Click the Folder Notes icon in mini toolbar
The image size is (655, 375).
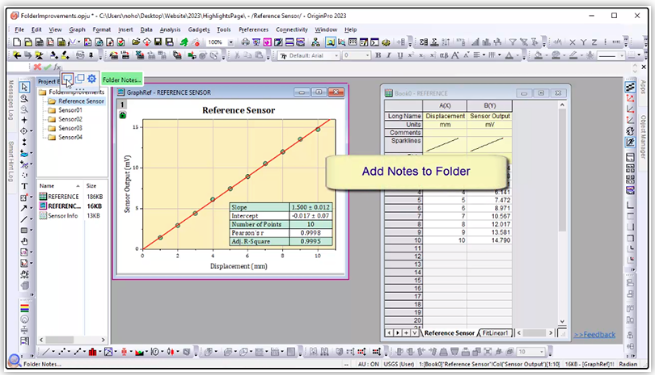pos(67,79)
